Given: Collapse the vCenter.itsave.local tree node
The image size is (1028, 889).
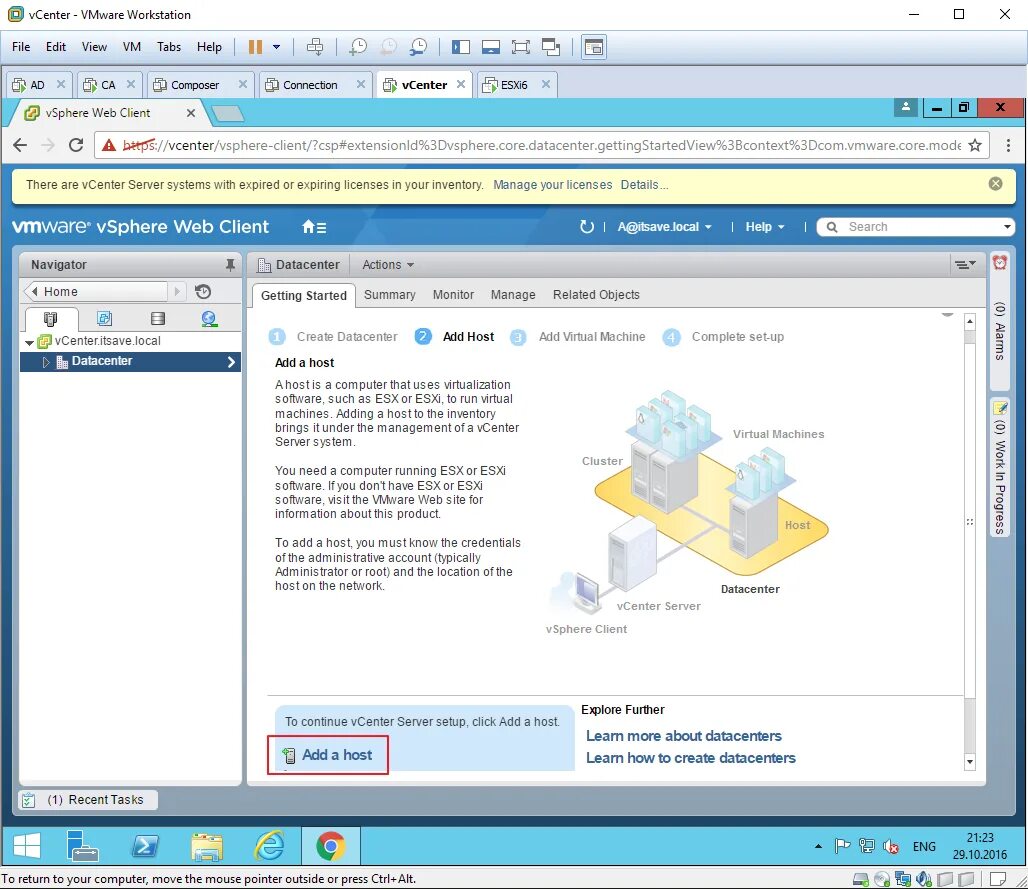Looking at the screenshot, I should pyautogui.click(x=30, y=342).
